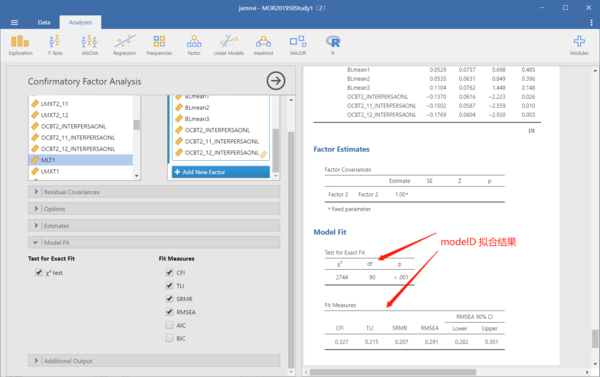Viewport: 600px width, 377px height.
Task: Click the RMSEA value 0.291
Action: pos(431,342)
